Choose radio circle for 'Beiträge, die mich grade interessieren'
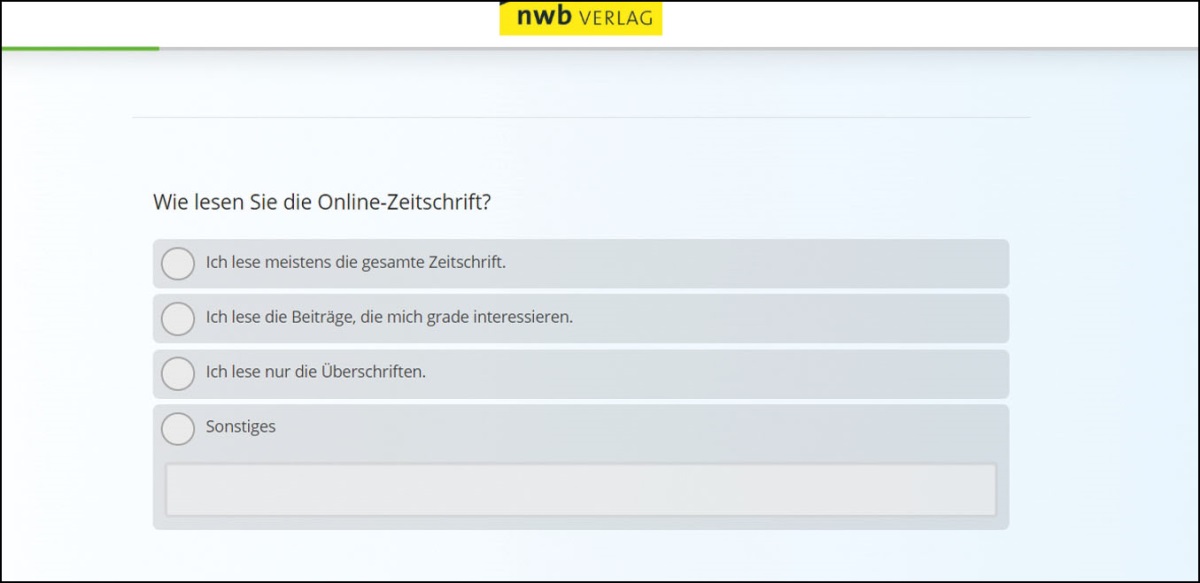 (178, 318)
